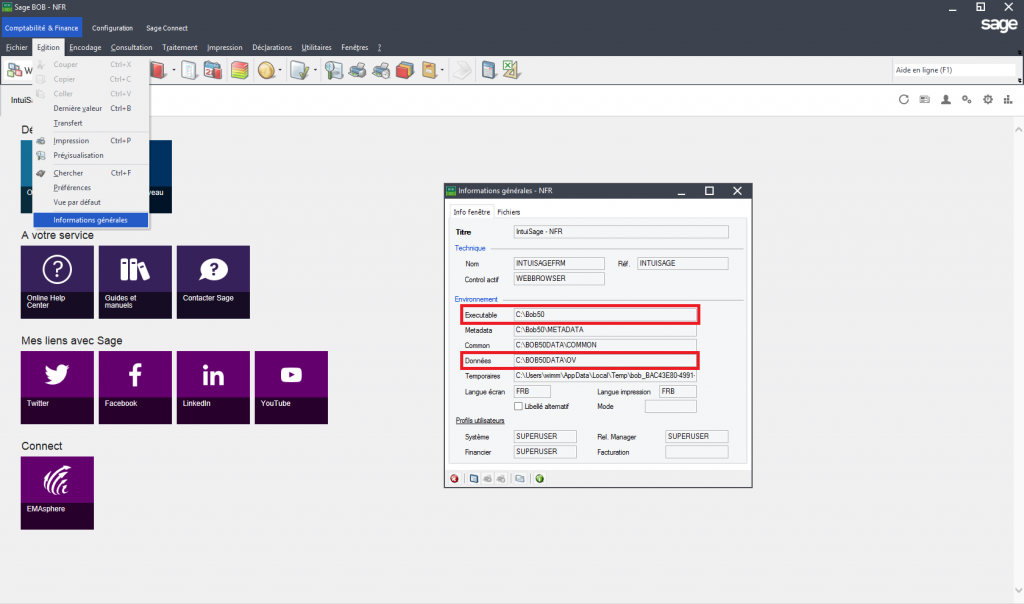Click the checklist document toolbar icon

click(189, 71)
